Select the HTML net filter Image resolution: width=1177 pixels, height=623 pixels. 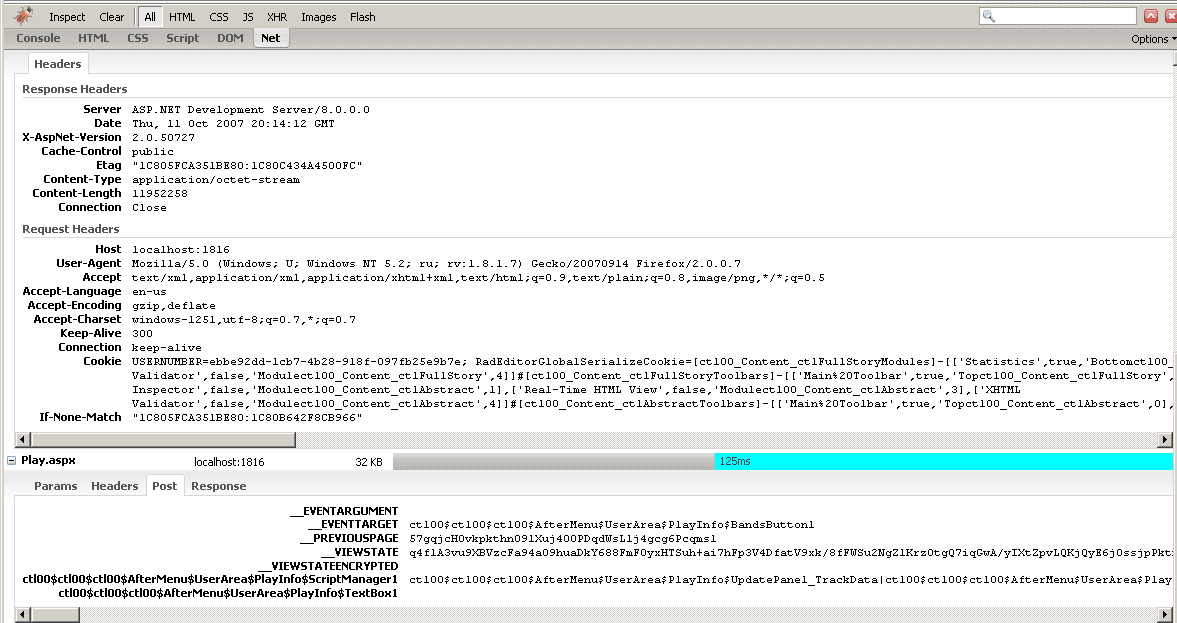tap(182, 17)
